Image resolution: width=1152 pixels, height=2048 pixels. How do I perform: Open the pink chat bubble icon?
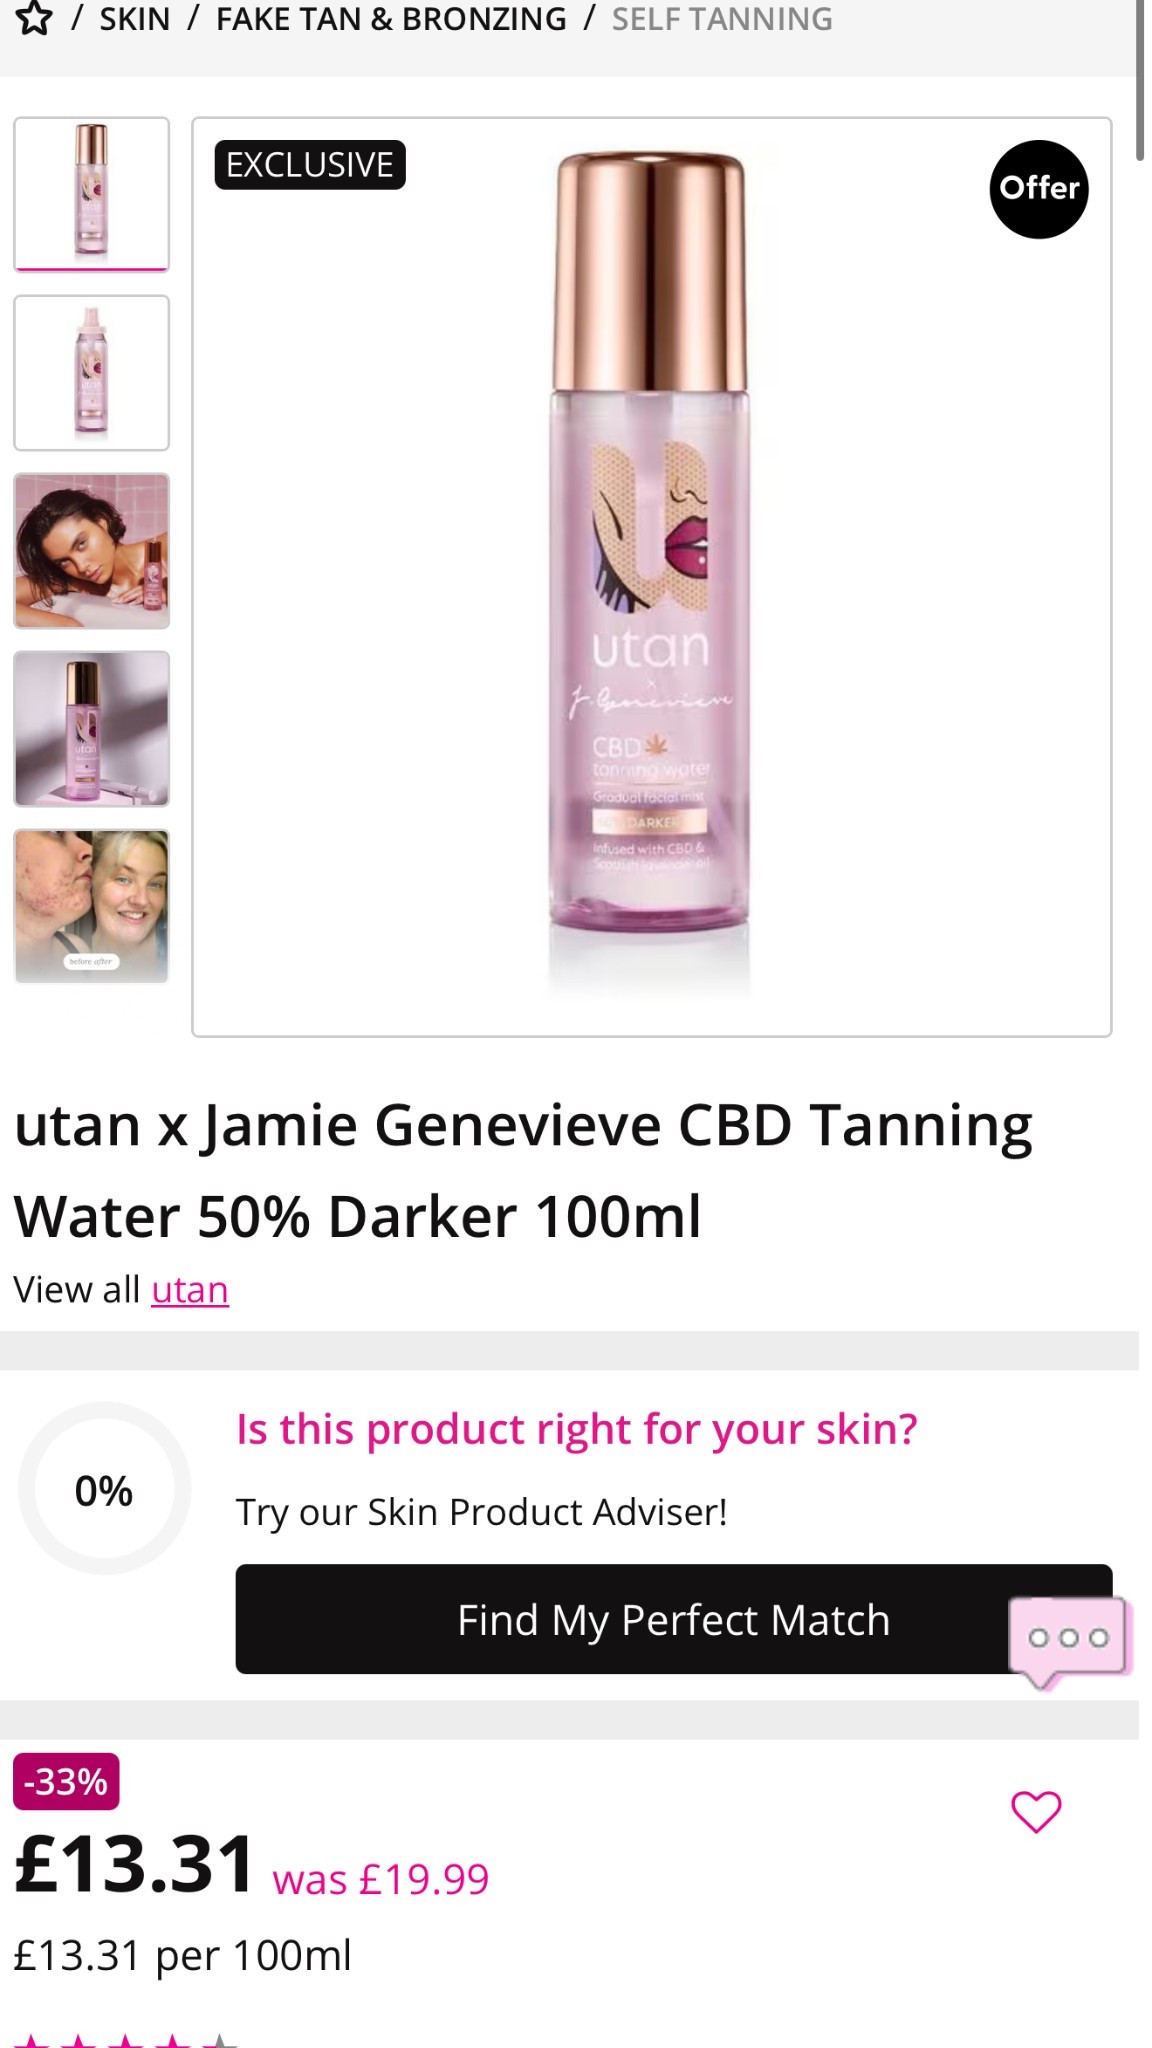point(1070,1641)
